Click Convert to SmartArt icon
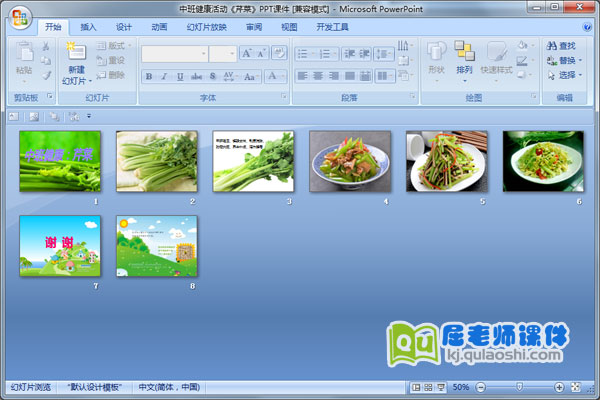The height and width of the screenshot is (400, 600). click(x=404, y=75)
